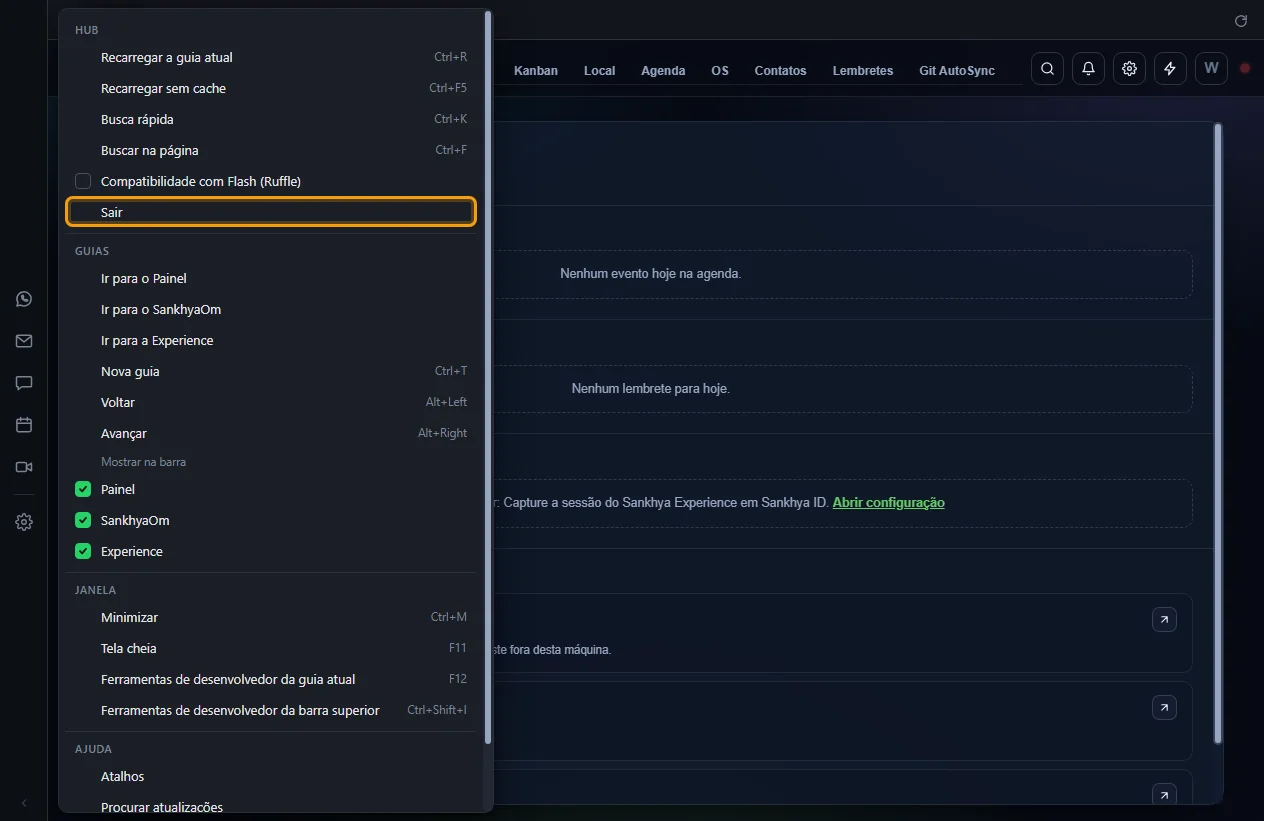
Task: Open notifications bell in top bar
Action: [x=1088, y=69]
